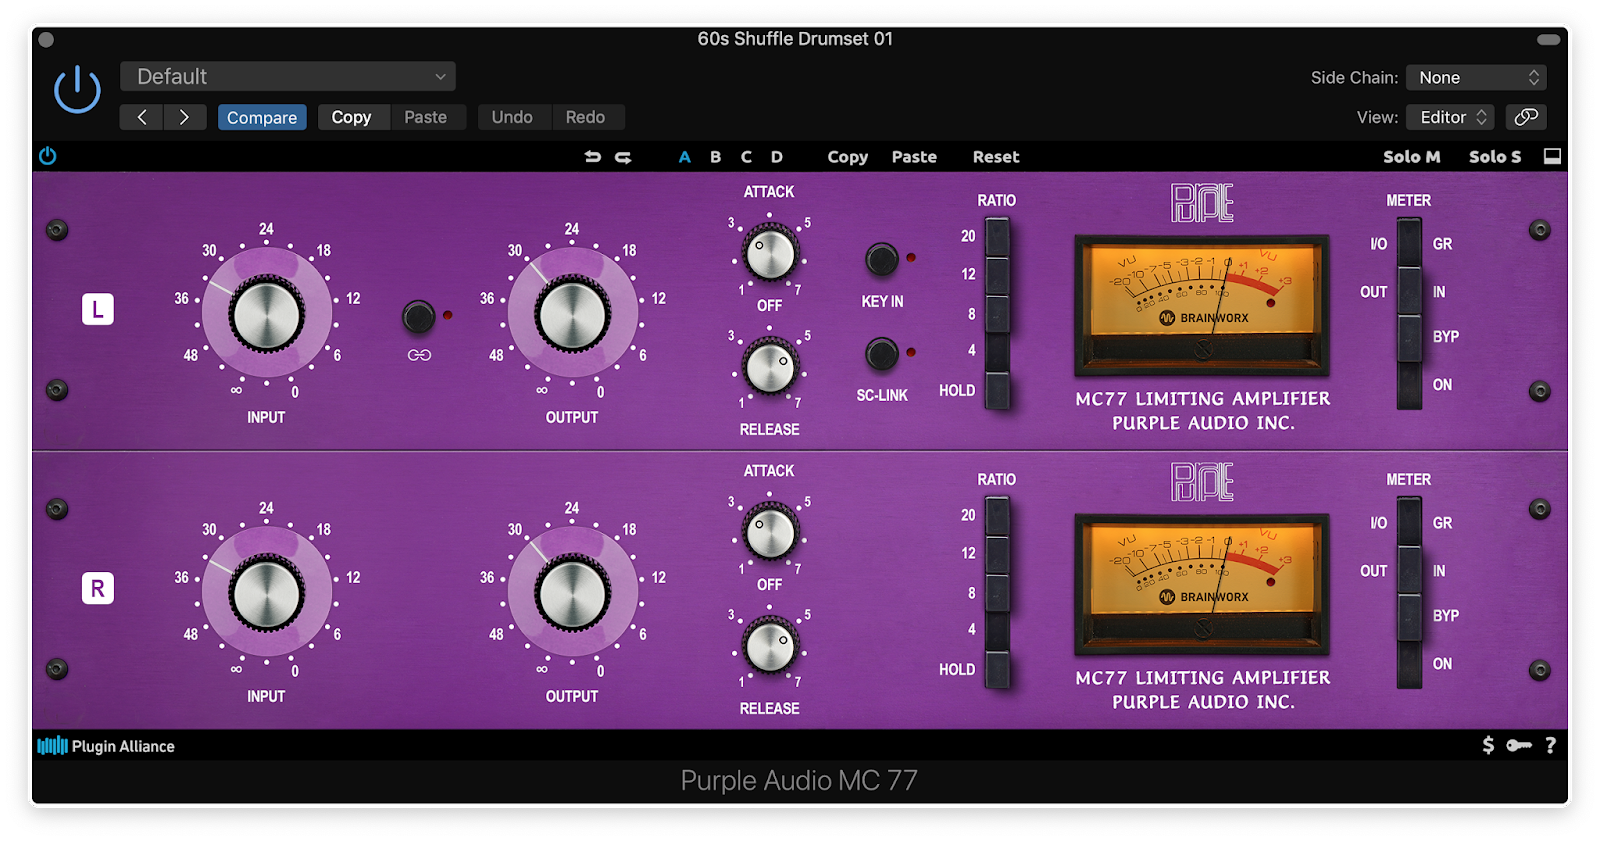Open the license key icon

[x=1519, y=745]
